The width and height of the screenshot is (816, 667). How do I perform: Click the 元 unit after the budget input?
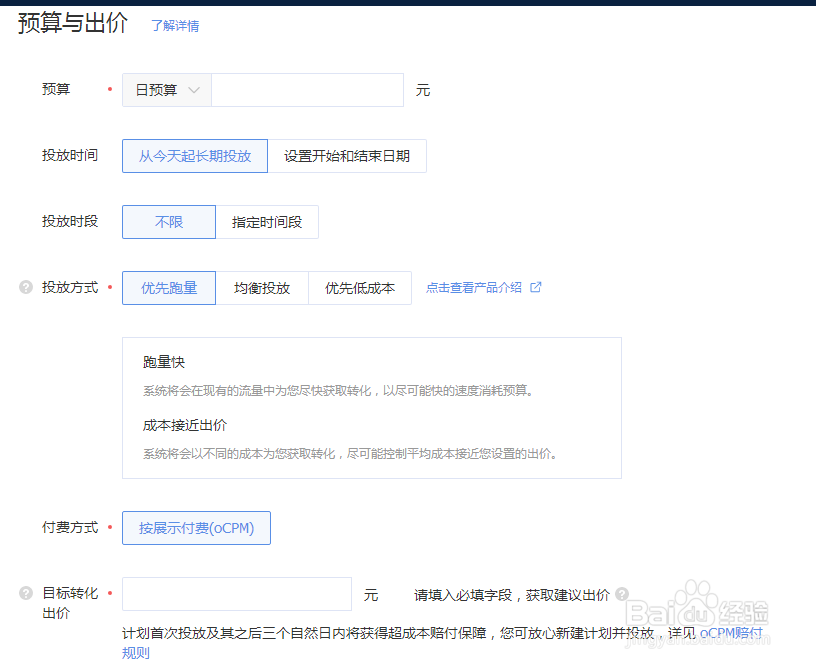[x=423, y=91]
